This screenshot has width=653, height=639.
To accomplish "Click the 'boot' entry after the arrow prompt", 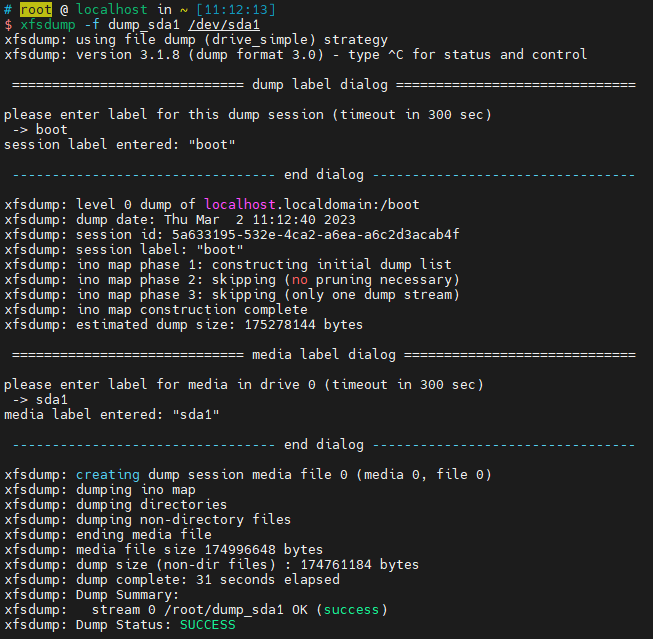I will point(52,129).
